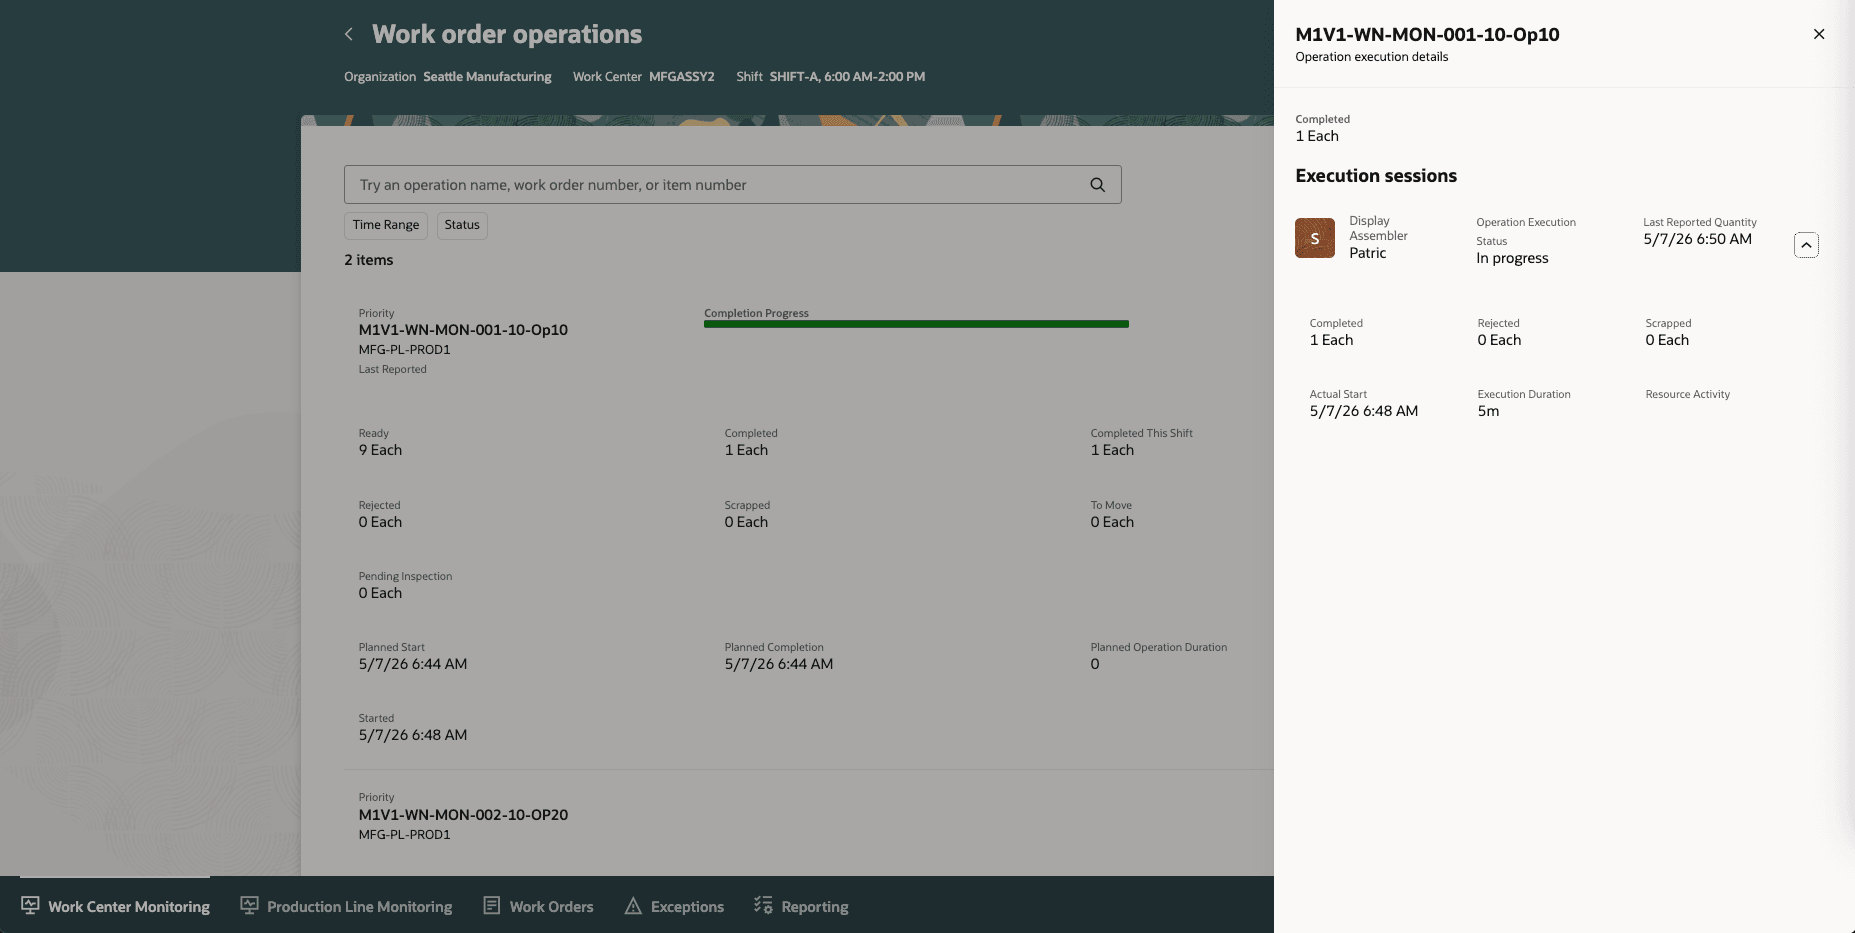Click the Execution sessions heading
The width and height of the screenshot is (1855, 933).
(1376, 176)
